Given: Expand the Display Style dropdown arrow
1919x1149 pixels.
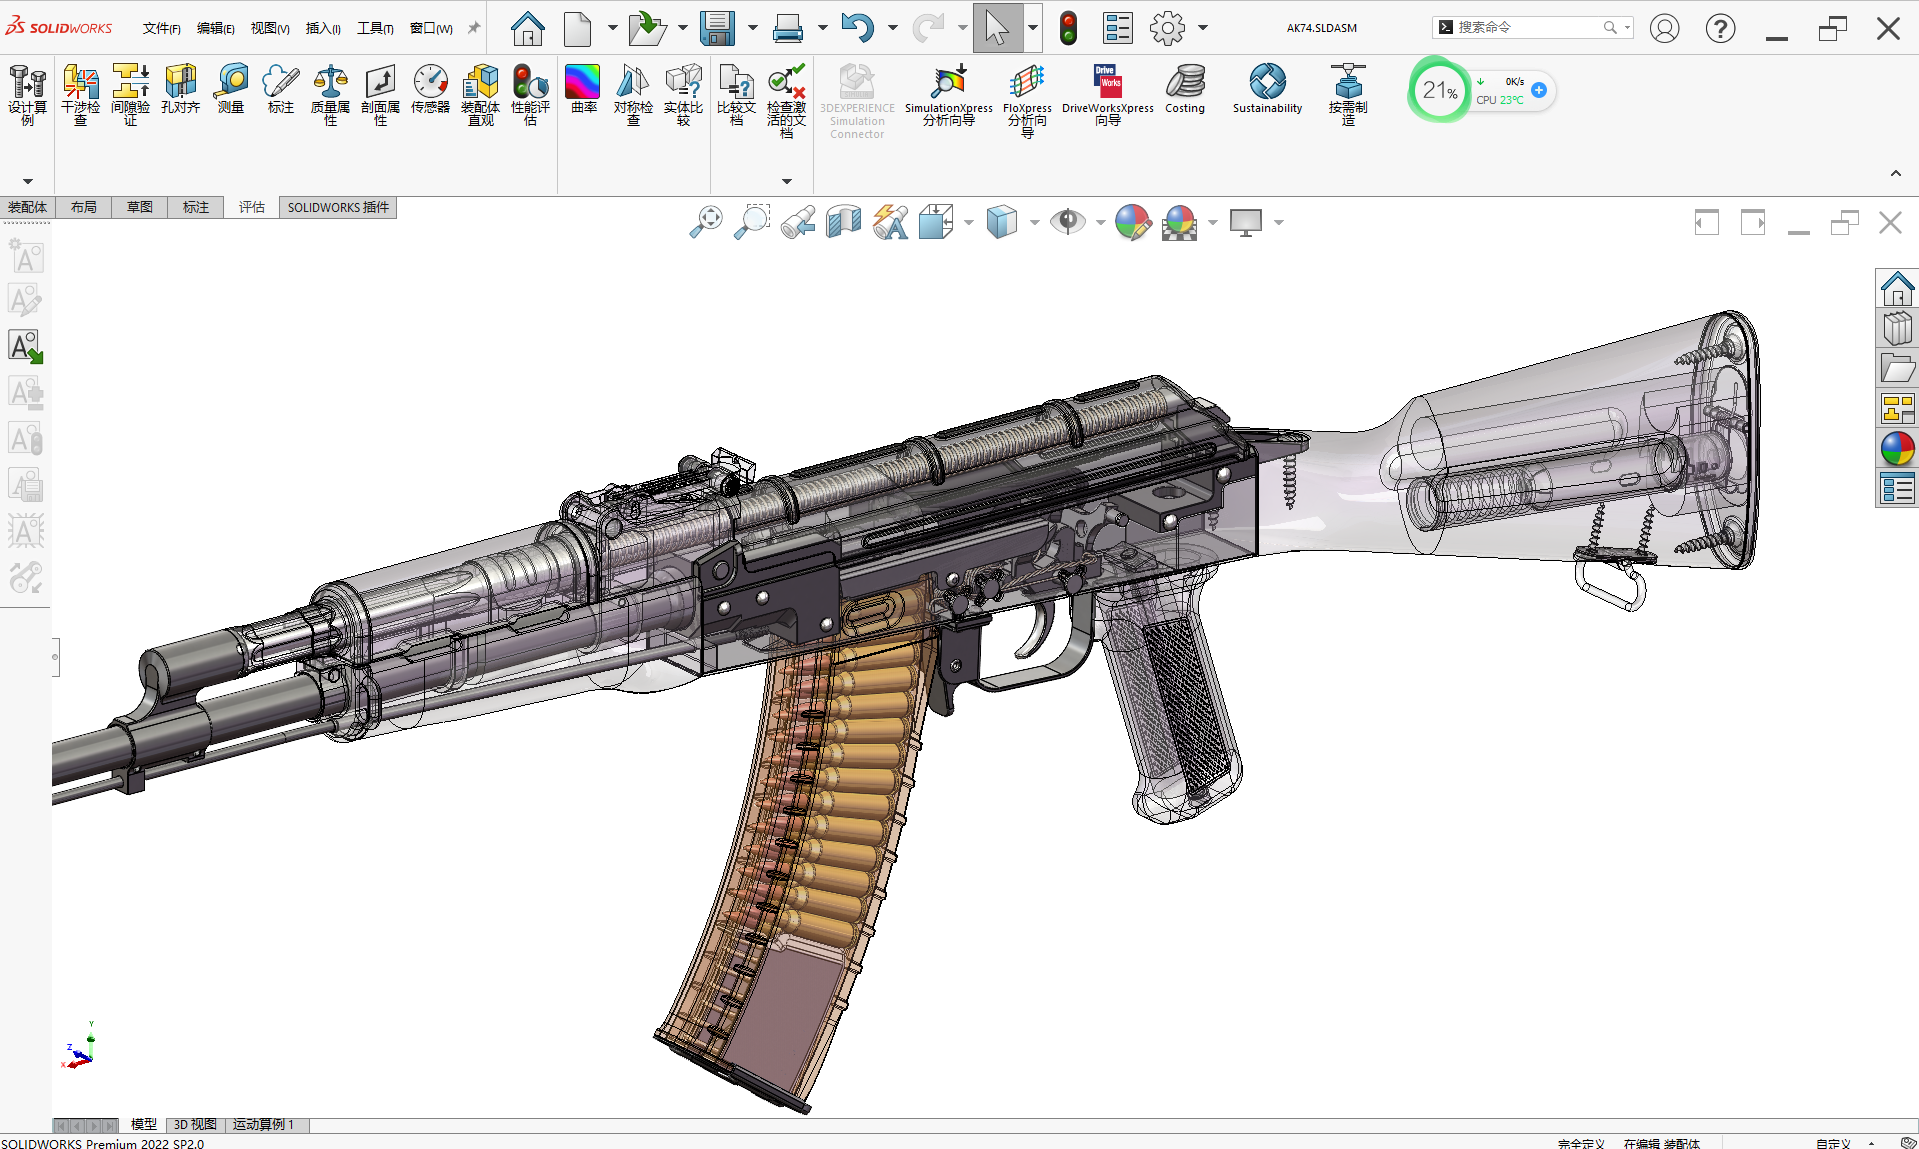Looking at the screenshot, I should (1034, 222).
